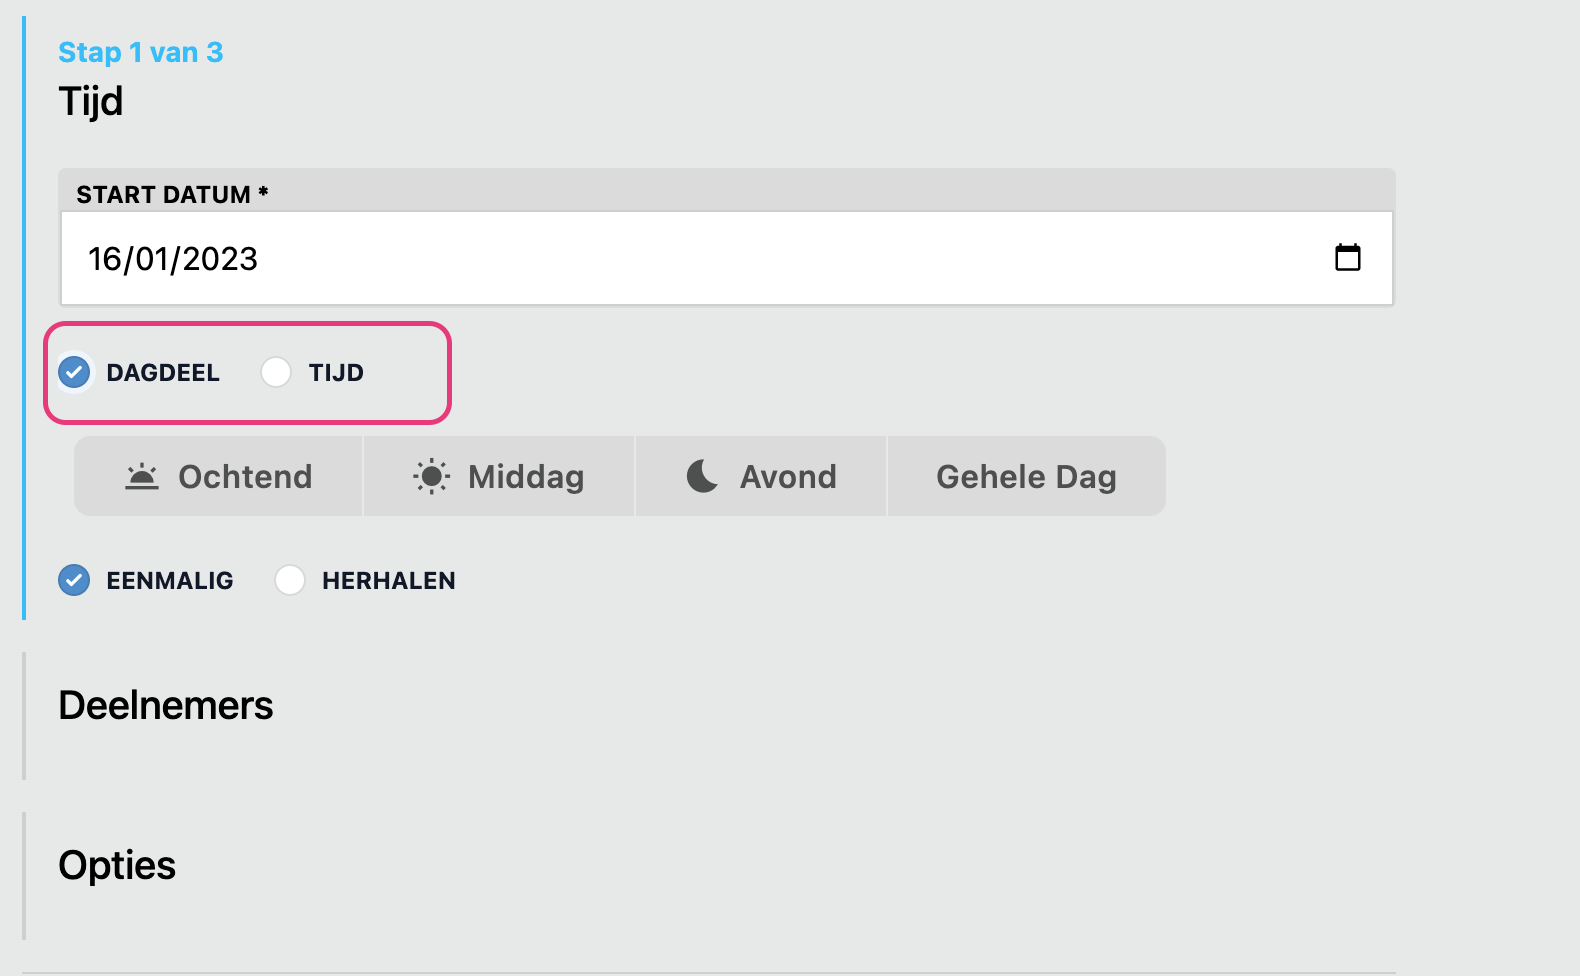
Task: Select the TIJD radio button
Action: (x=276, y=372)
